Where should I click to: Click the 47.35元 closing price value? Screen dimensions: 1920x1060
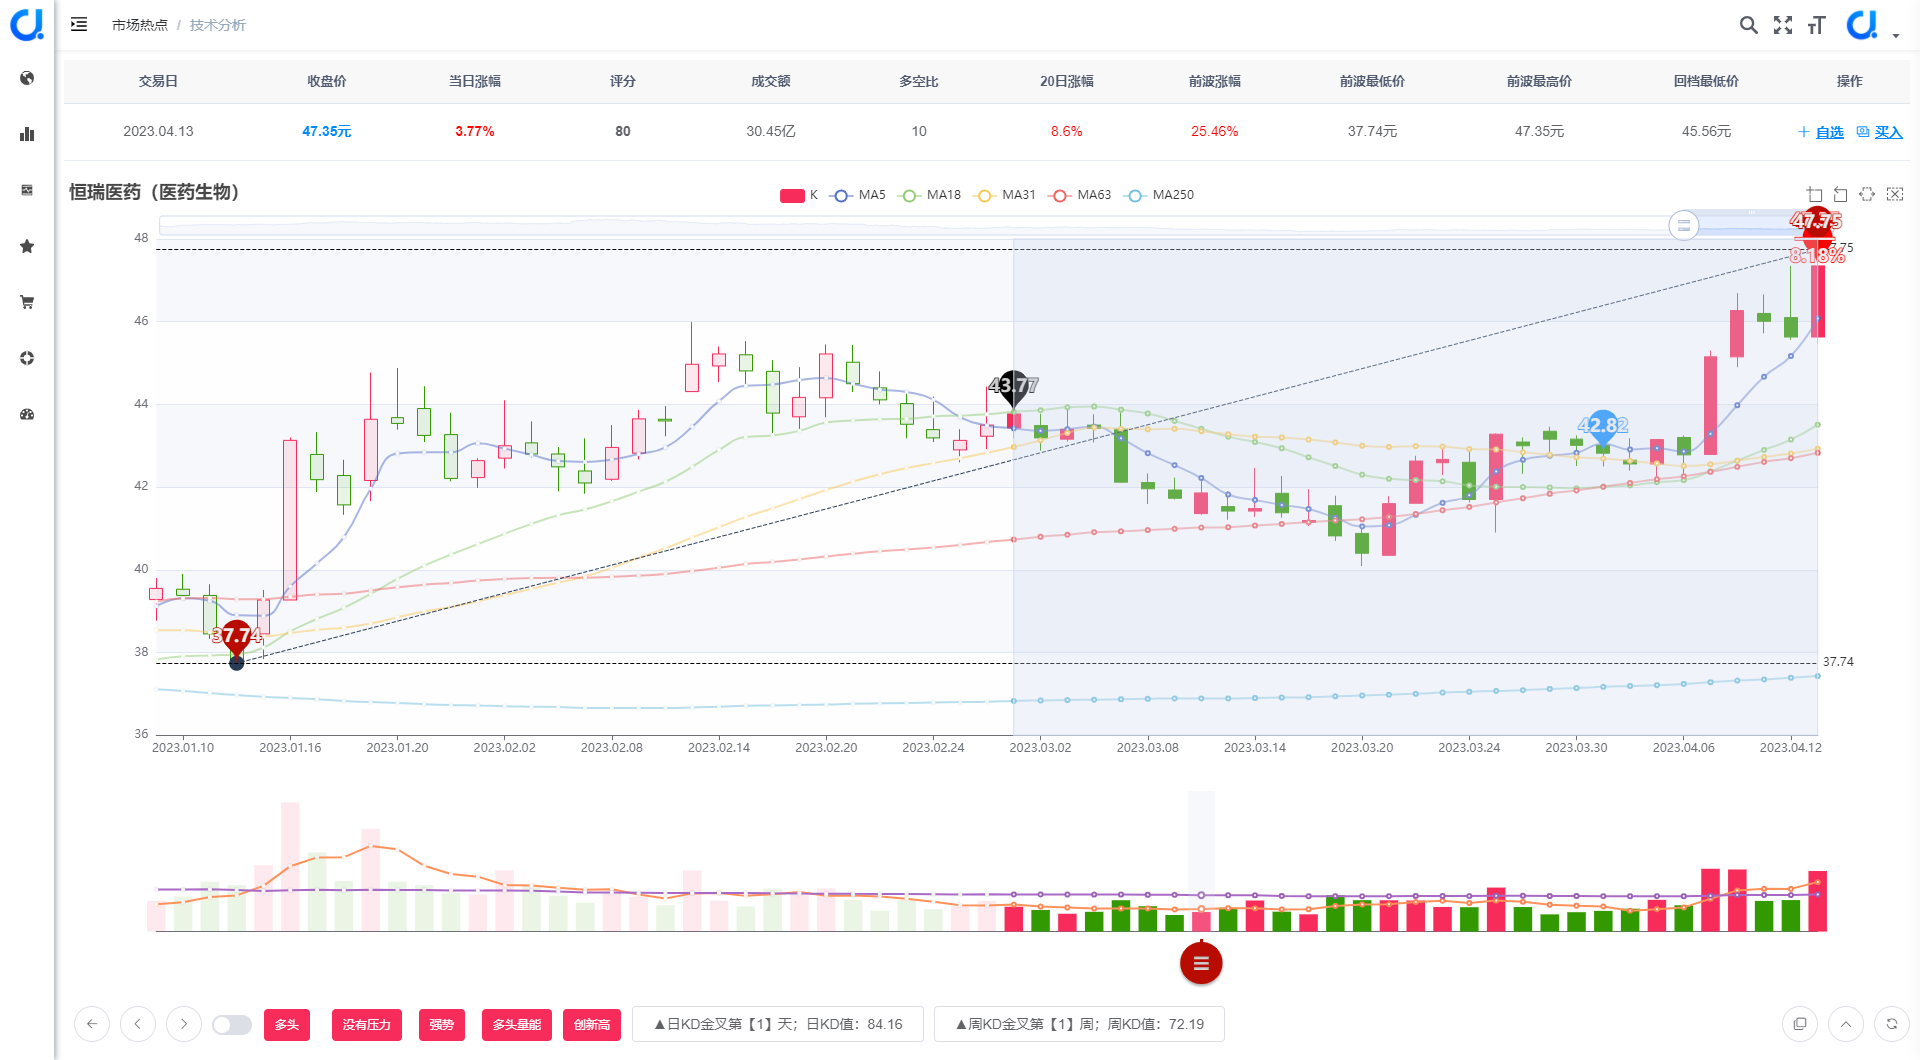point(327,131)
